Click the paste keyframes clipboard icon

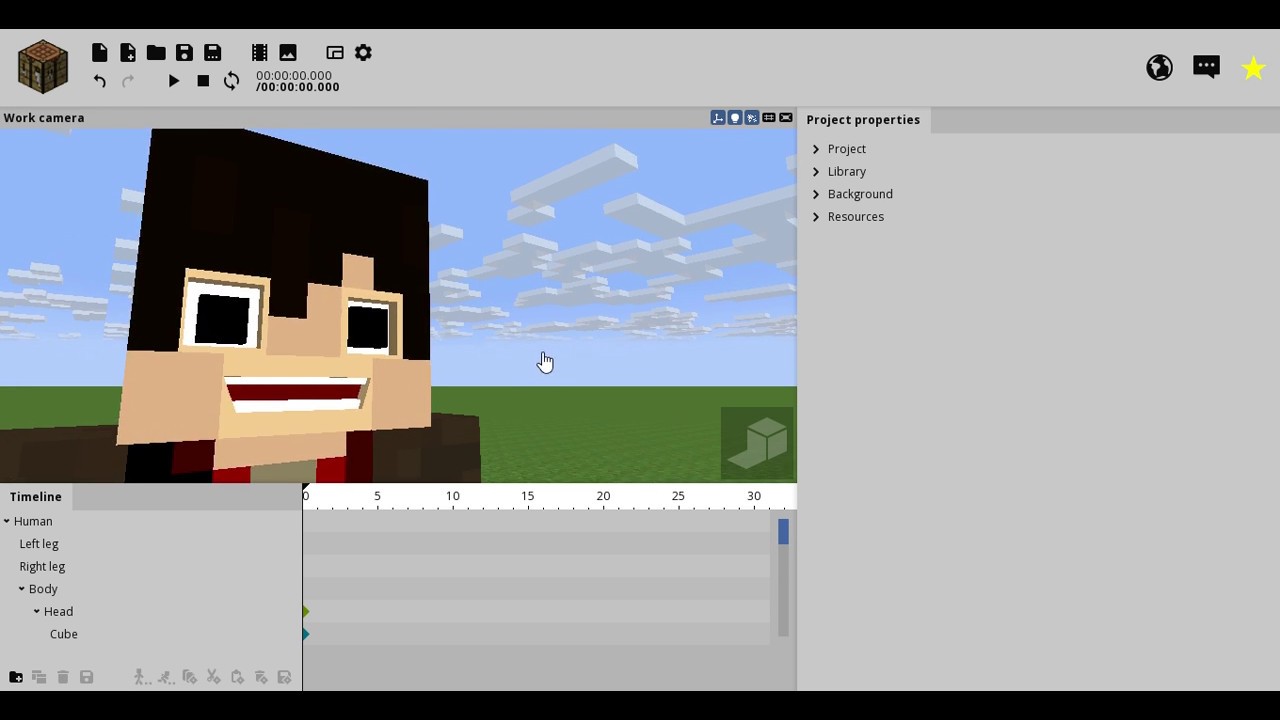click(237, 677)
